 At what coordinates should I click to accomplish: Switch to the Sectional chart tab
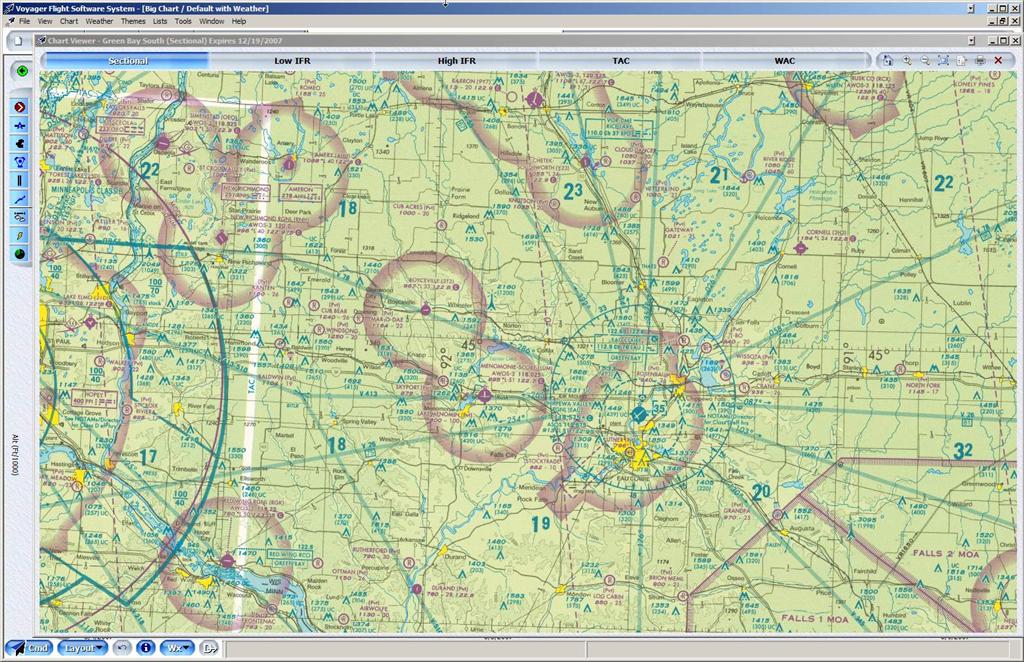pyautogui.click(x=127, y=61)
